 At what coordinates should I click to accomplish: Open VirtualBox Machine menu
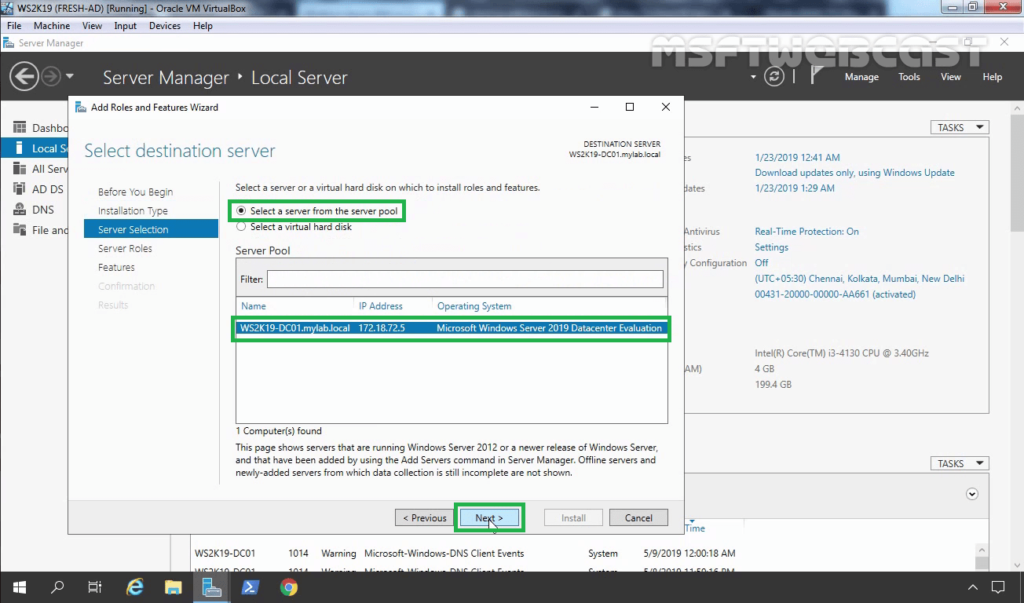(x=52, y=25)
